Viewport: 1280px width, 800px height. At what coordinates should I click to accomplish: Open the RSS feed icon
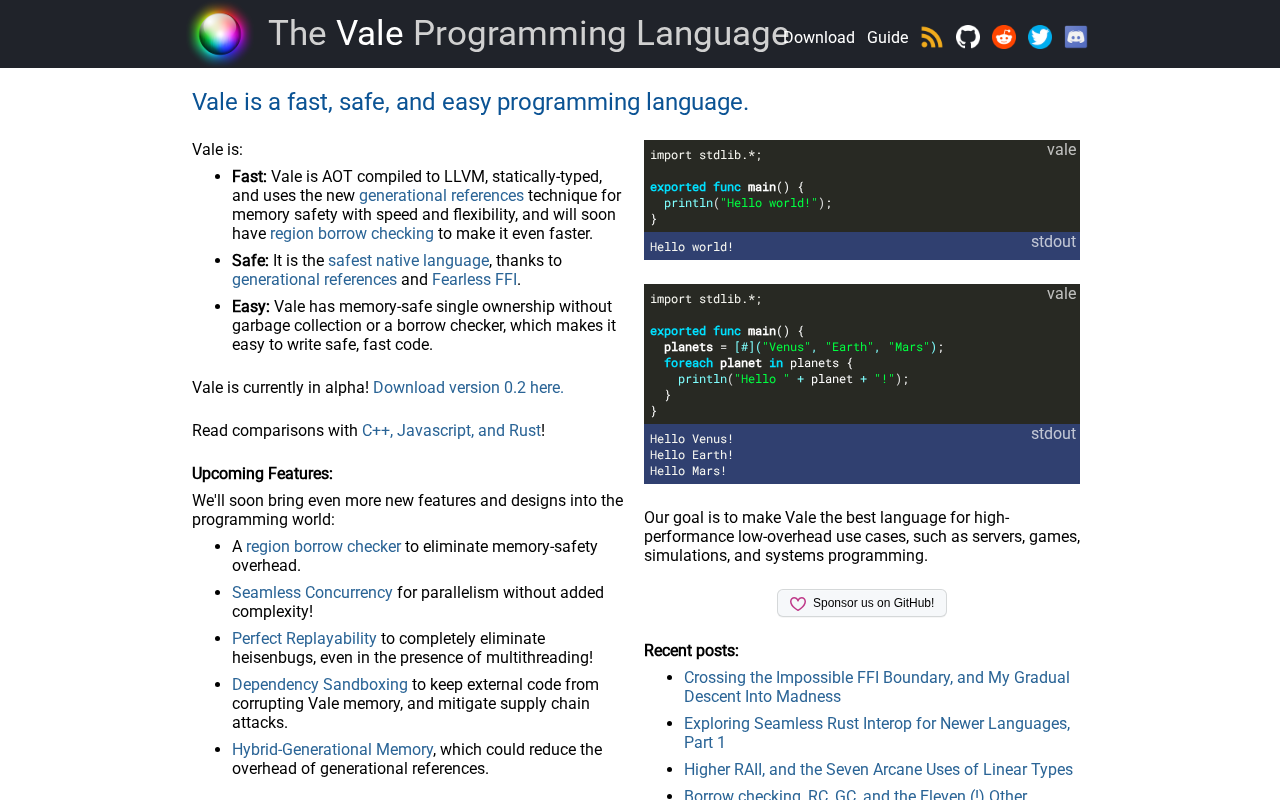click(932, 37)
